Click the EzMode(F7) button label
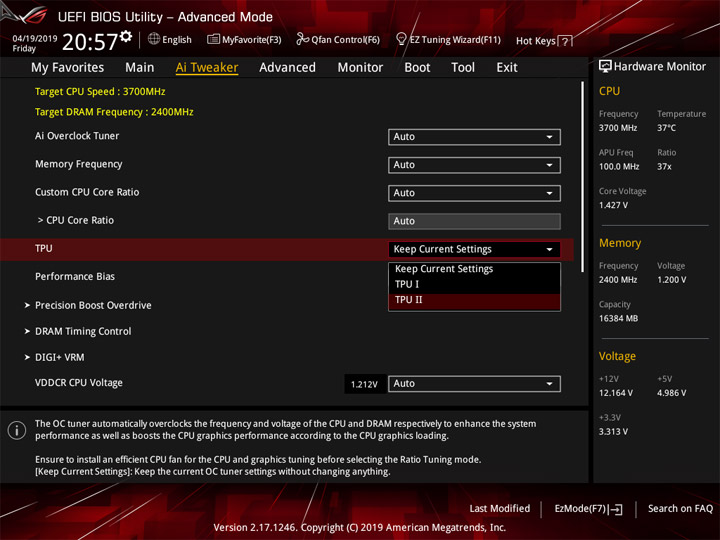The height and width of the screenshot is (540, 720). coord(580,508)
